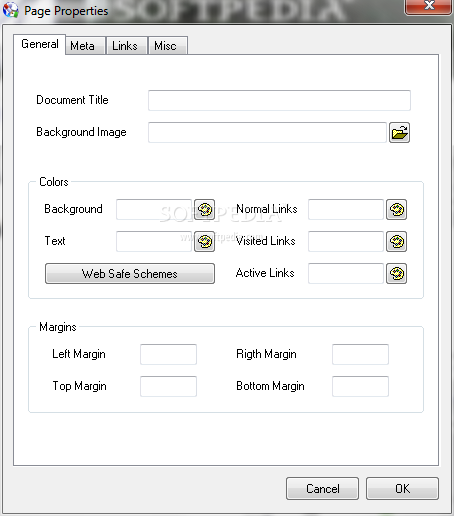Close the Page Properties window
The image size is (454, 516).
429,6
